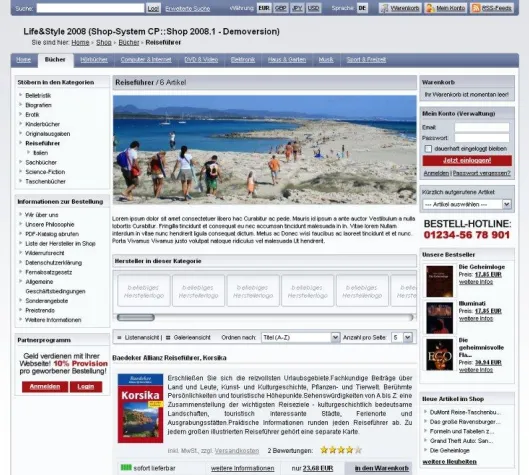529x475 pixels.
Task: Open the Elektronik tab
Action: tap(243, 60)
